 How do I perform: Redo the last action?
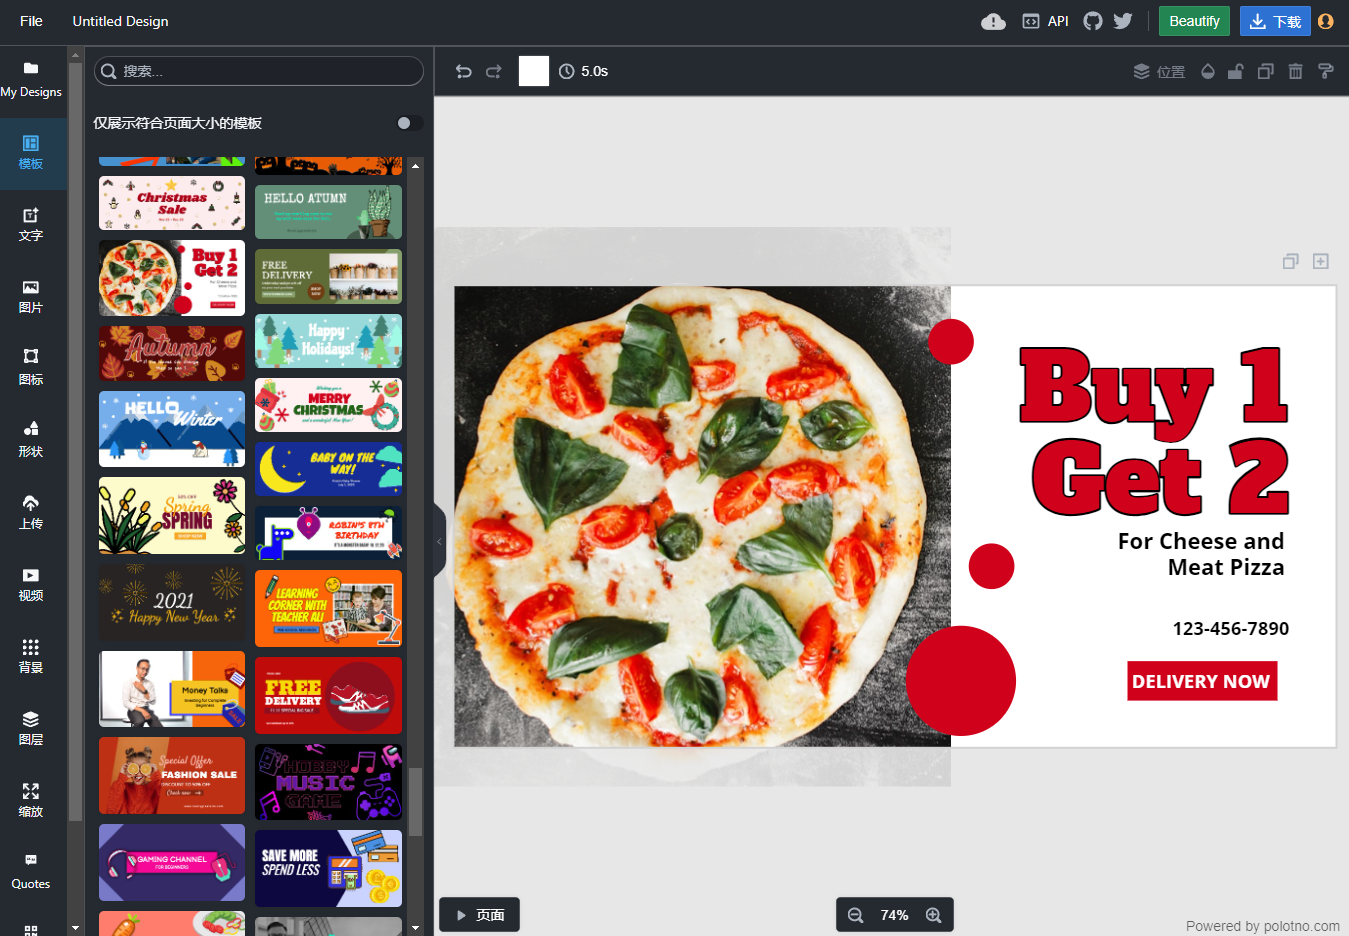click(494, 71)
